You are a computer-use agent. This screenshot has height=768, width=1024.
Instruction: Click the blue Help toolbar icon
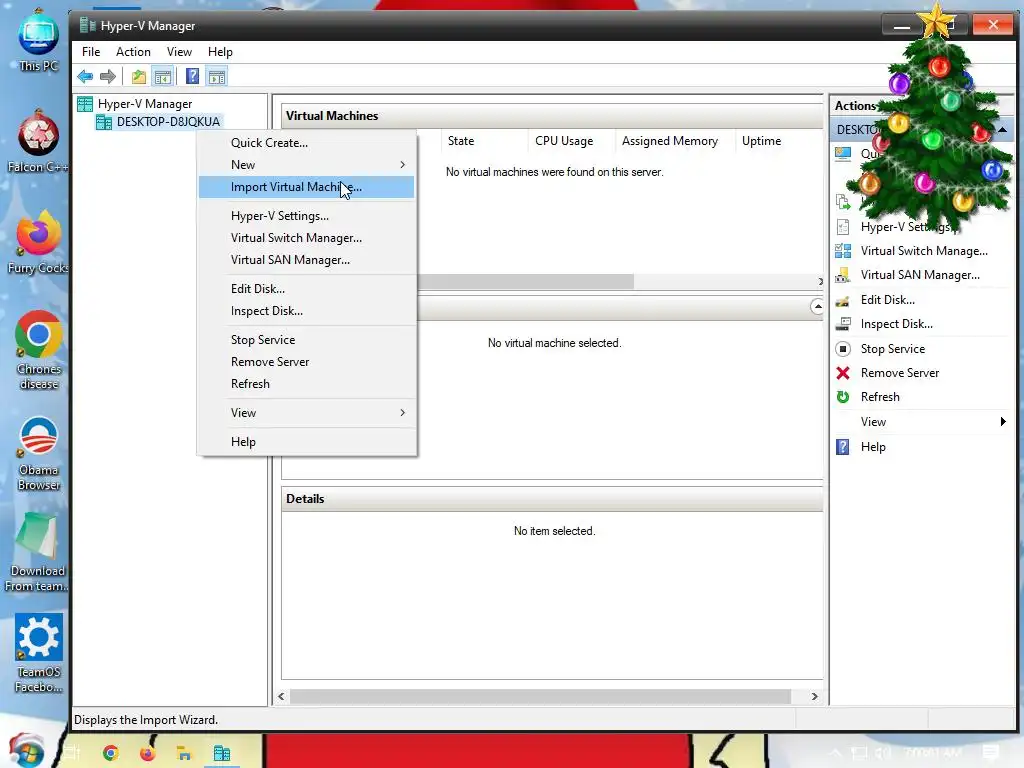pyautogui.click(x=192, y=77)
